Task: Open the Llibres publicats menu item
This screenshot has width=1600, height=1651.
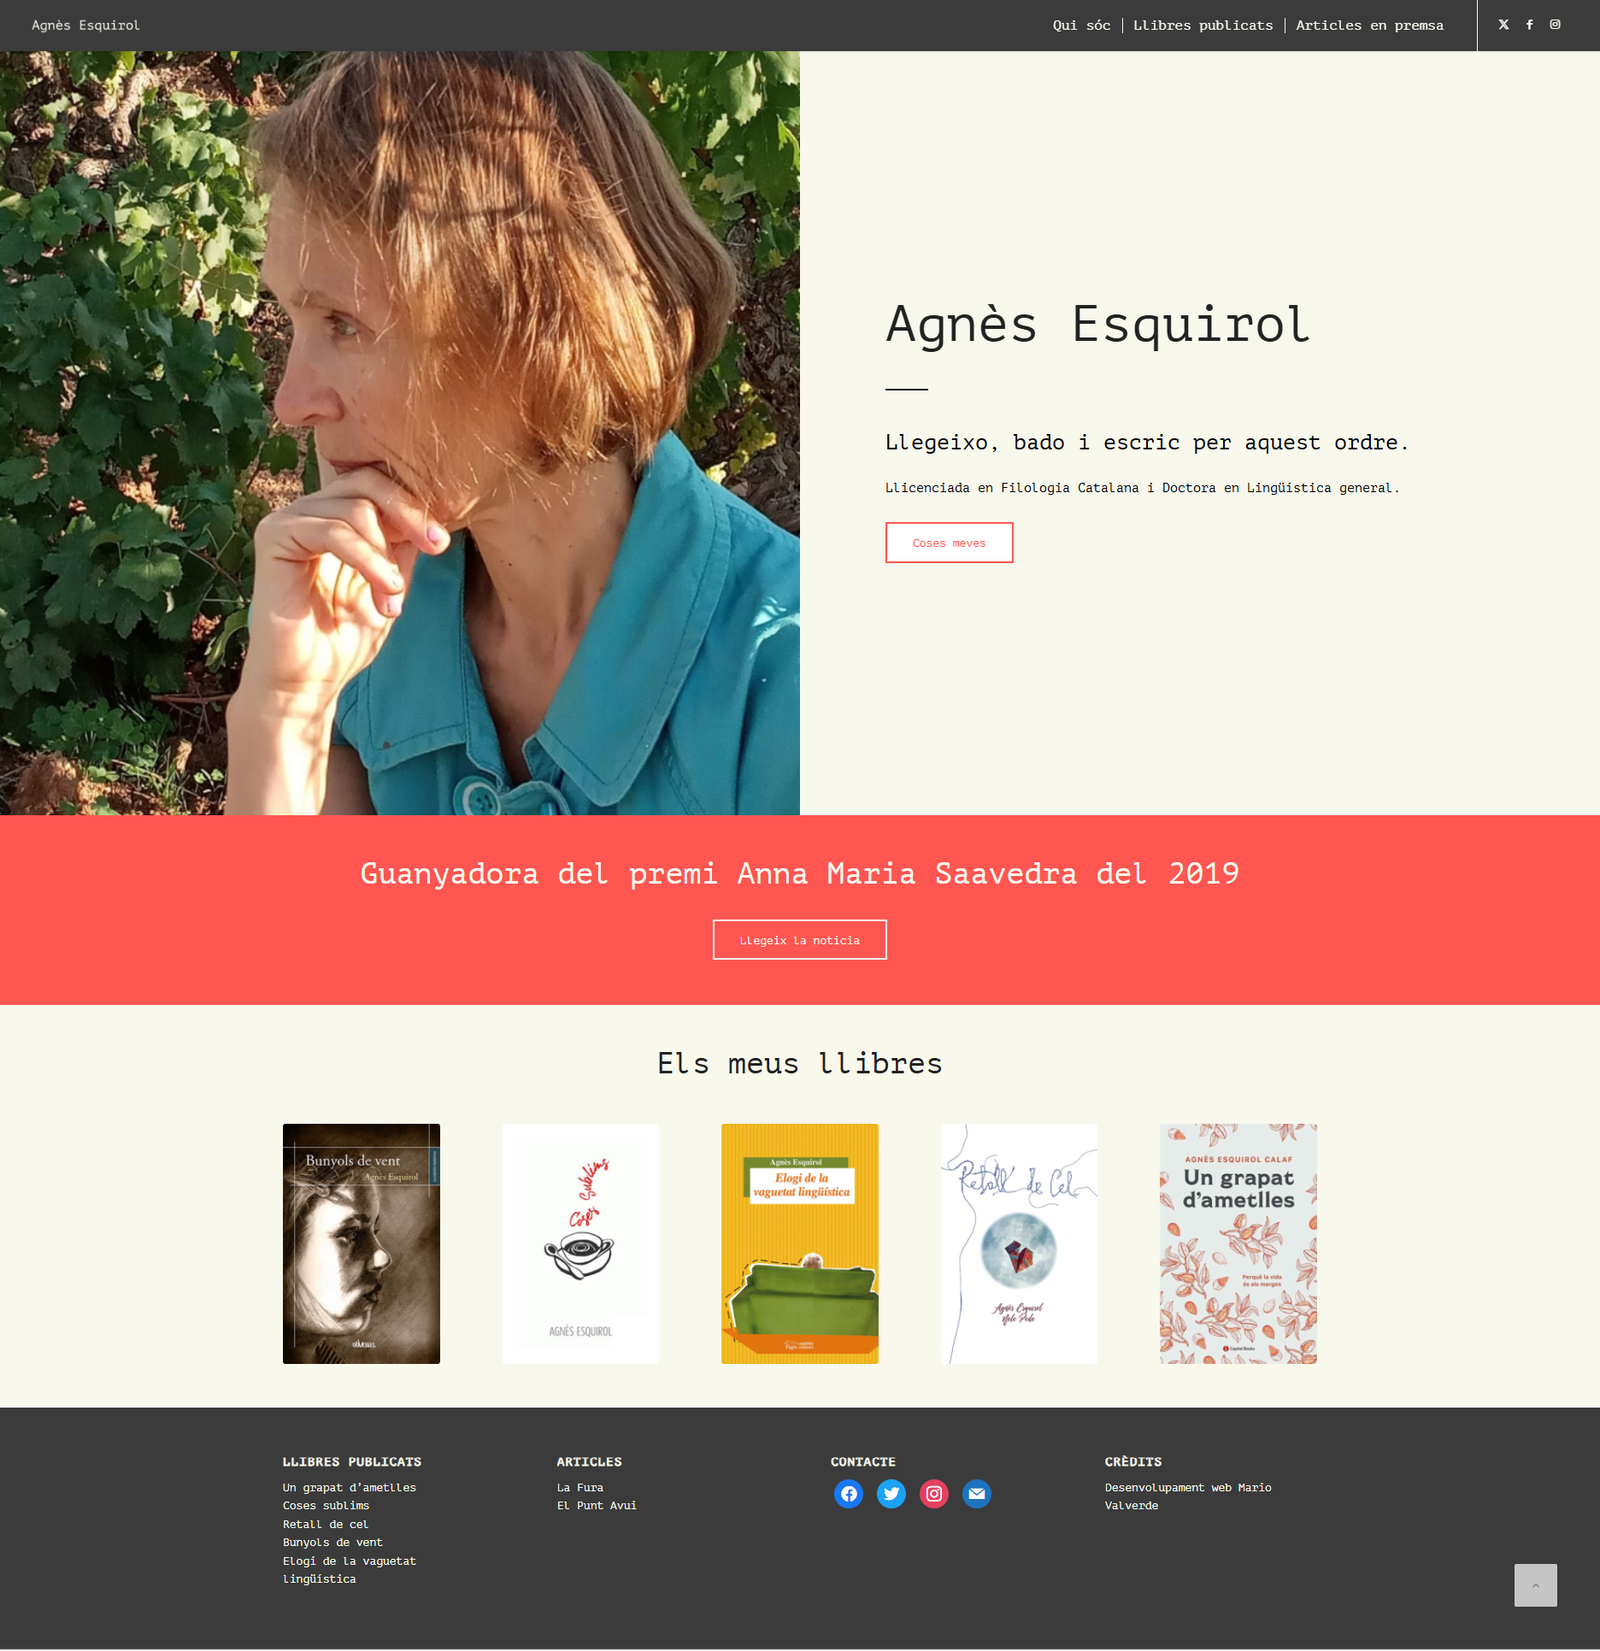Action: 1203,25
